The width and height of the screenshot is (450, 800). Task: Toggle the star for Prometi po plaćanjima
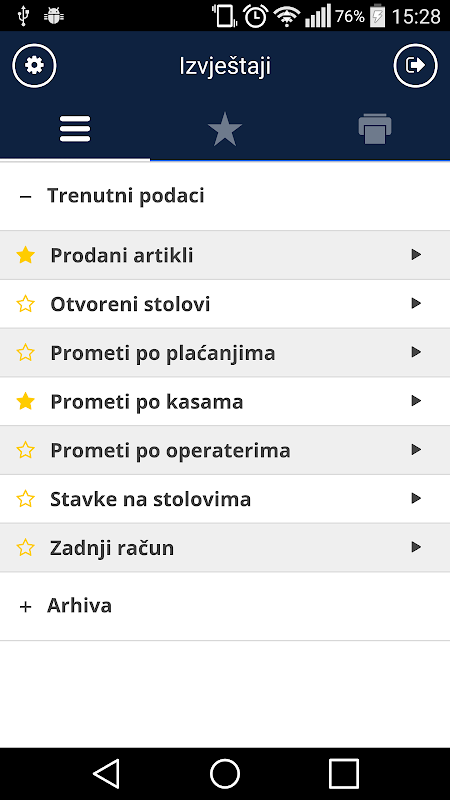(26, 353)
